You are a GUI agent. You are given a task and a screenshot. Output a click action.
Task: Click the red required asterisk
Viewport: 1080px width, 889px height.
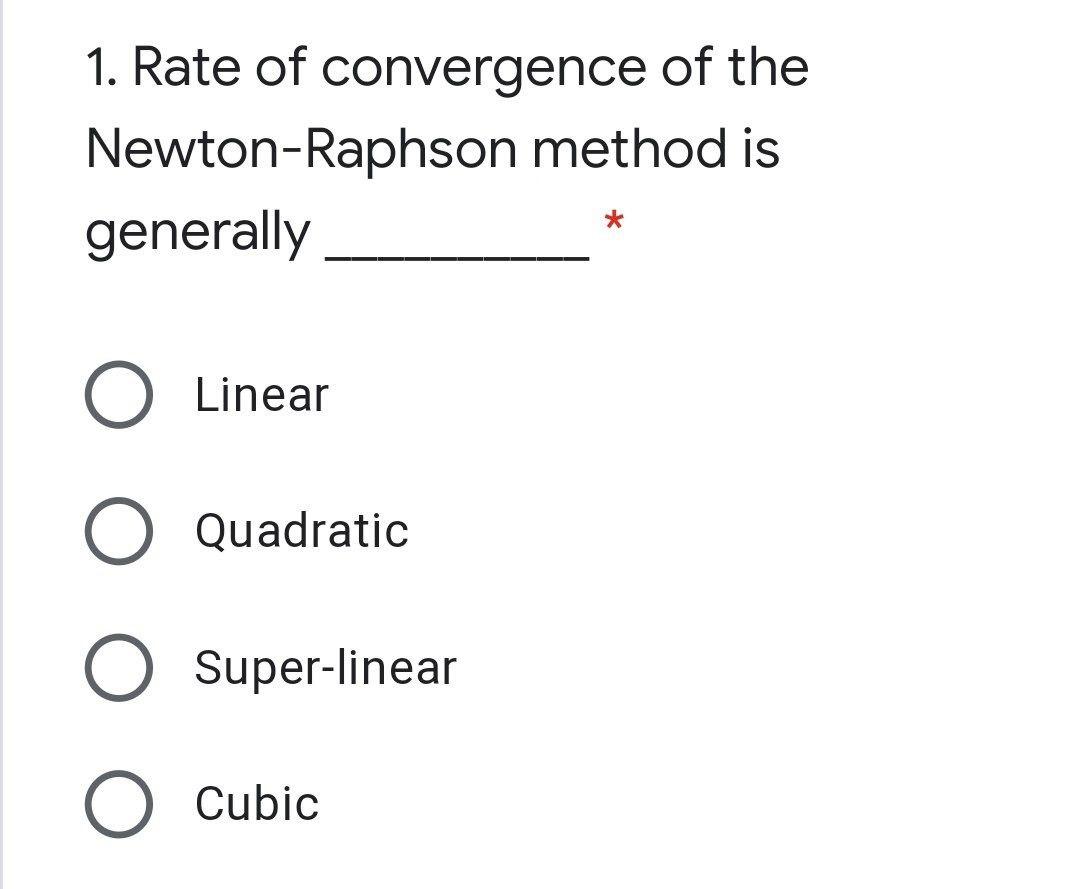(x=612, y=228)
